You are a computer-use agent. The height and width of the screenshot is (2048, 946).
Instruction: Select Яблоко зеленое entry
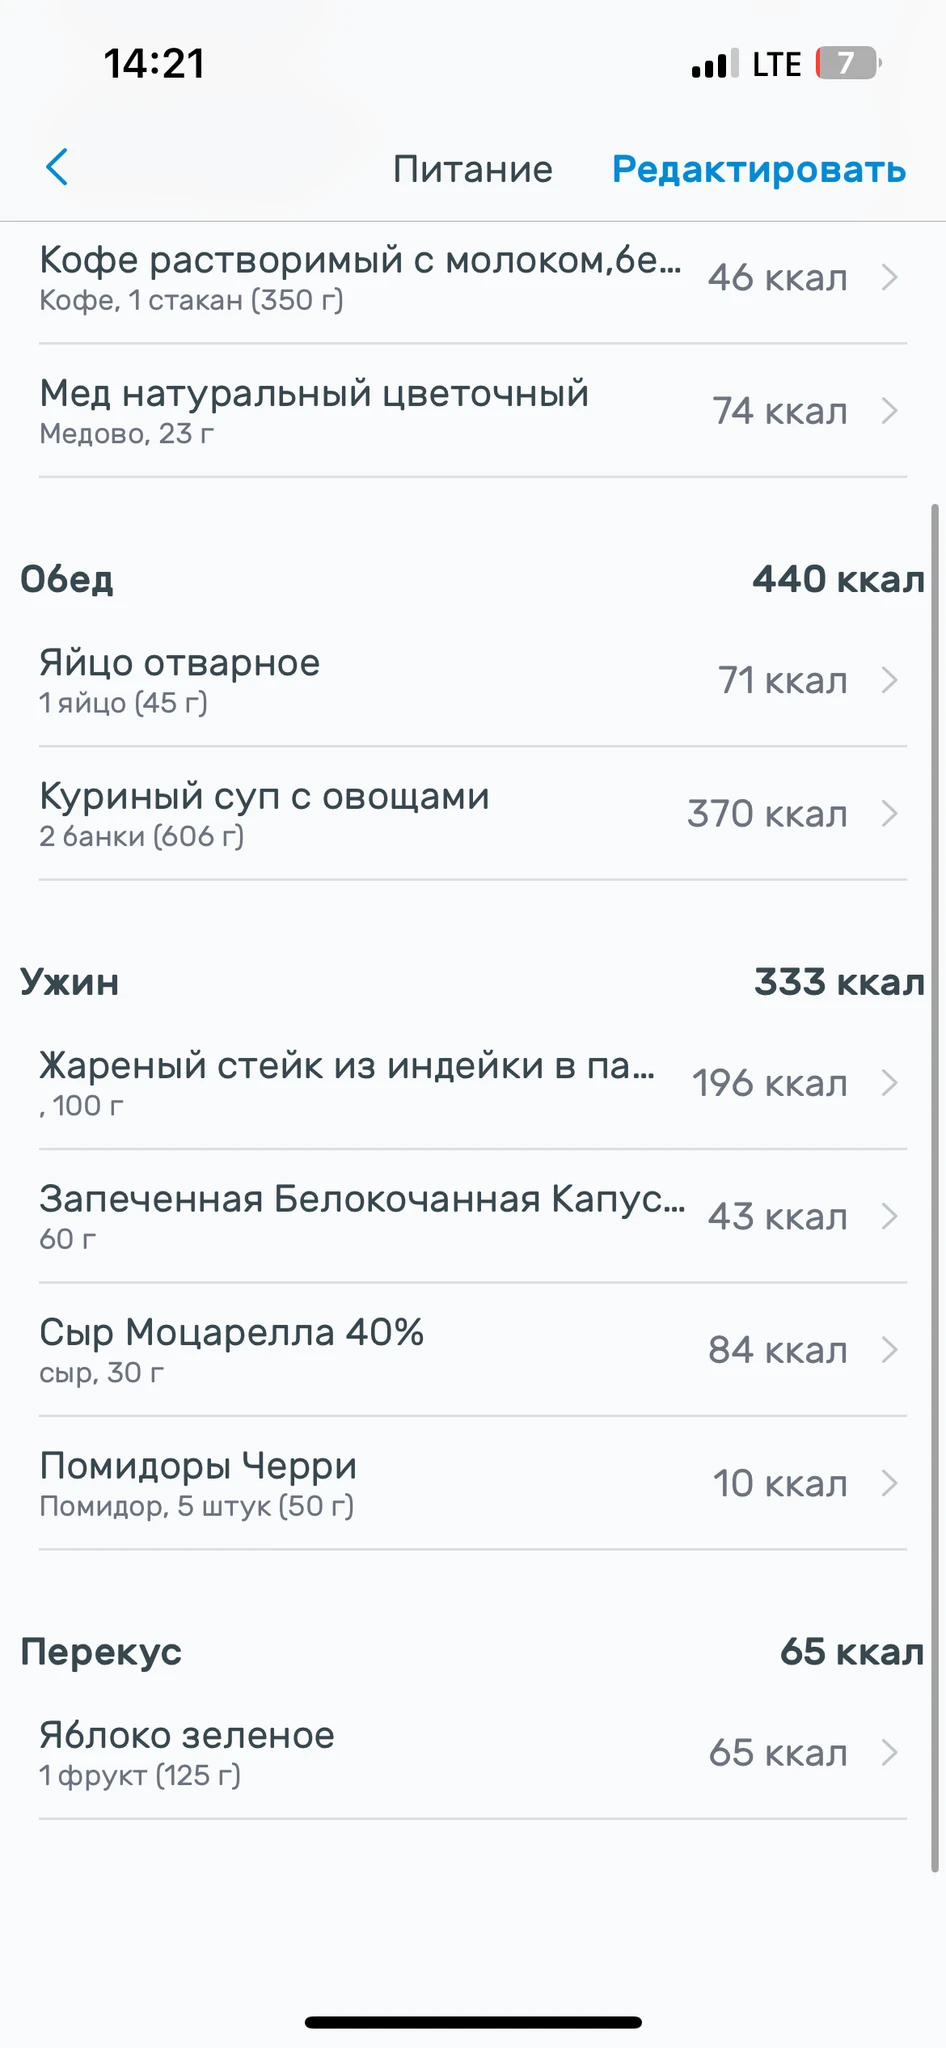pyautogui.click(x=187, y=1752)
